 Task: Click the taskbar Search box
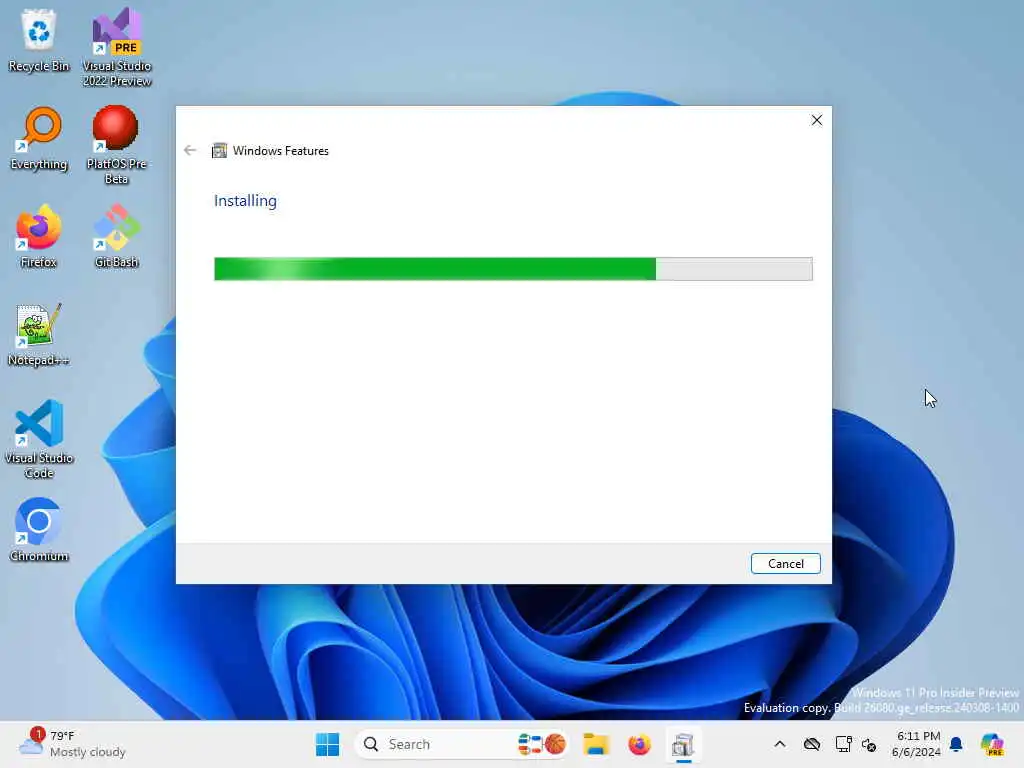(x=460, y=744)
